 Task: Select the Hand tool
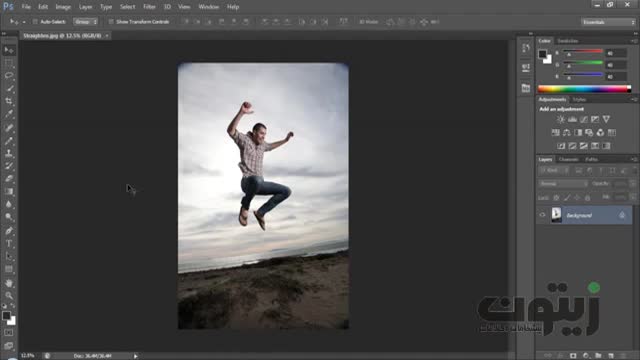(9, 283)
